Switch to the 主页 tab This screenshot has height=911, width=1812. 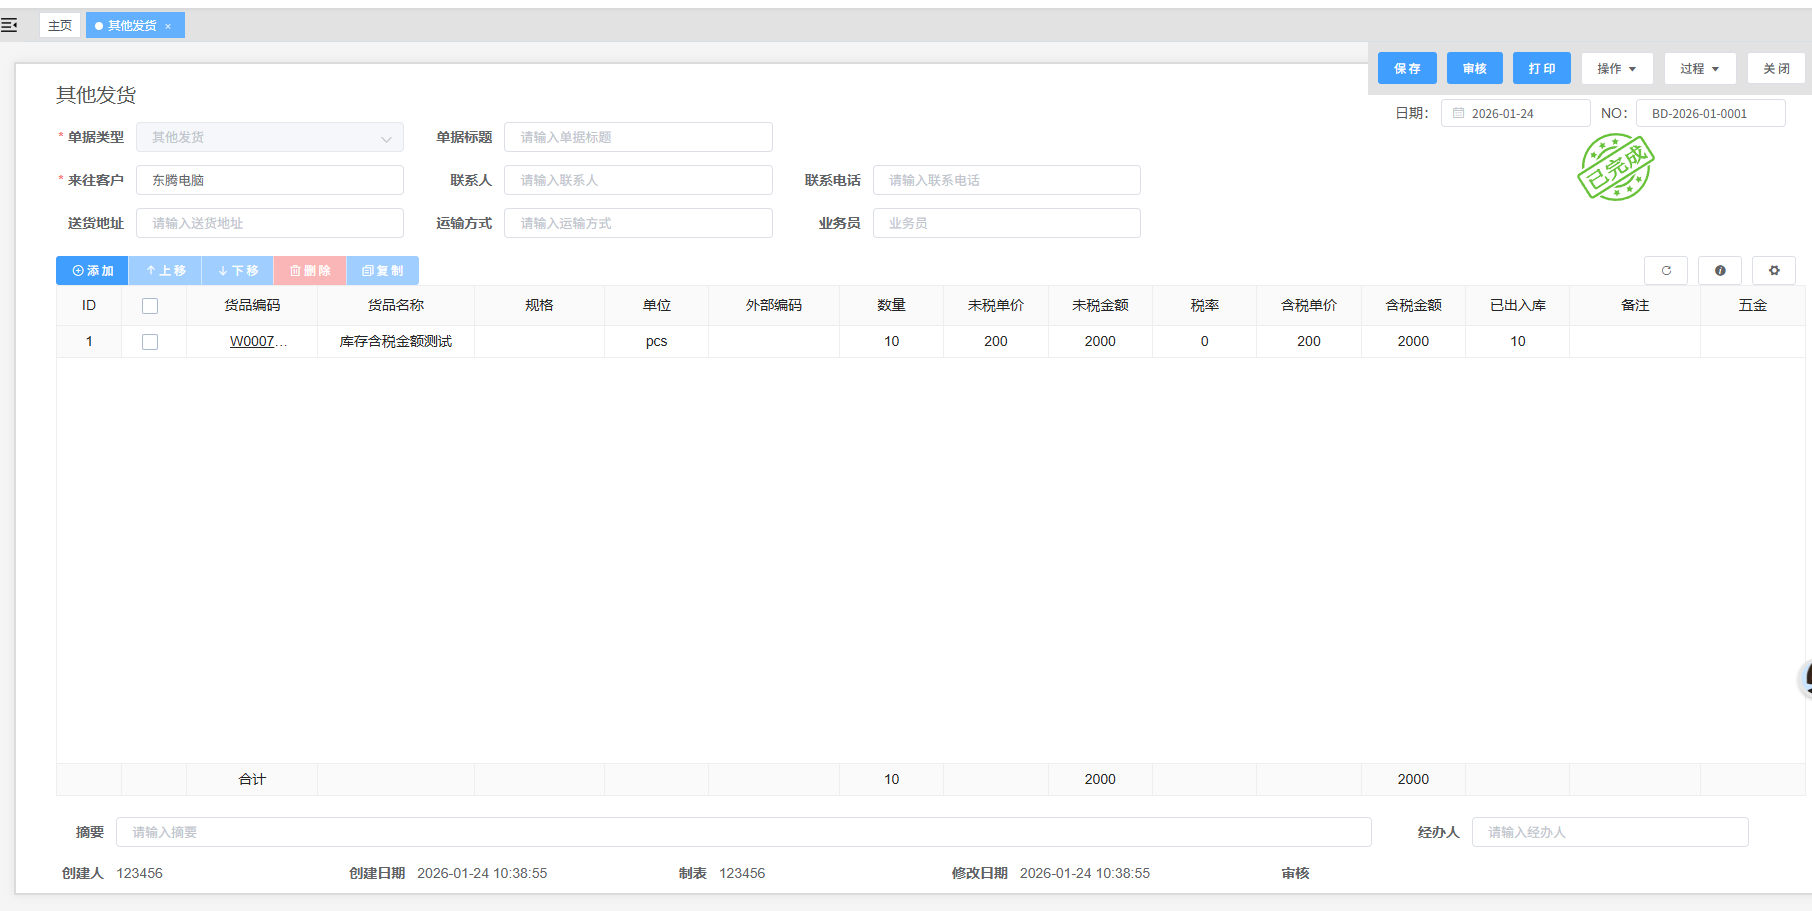[60, 26]
